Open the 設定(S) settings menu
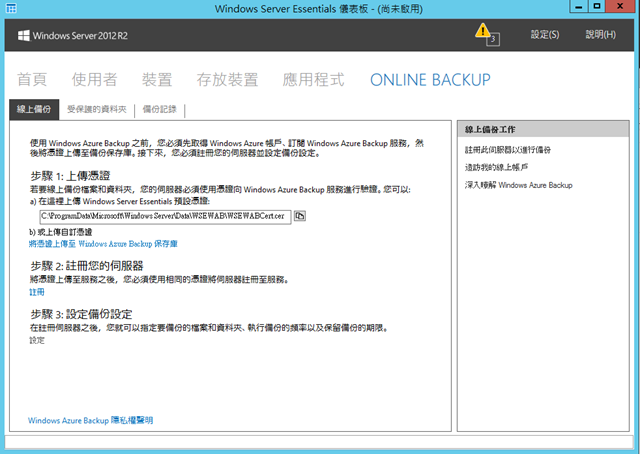The image size is (640, 454). (545, 35)
